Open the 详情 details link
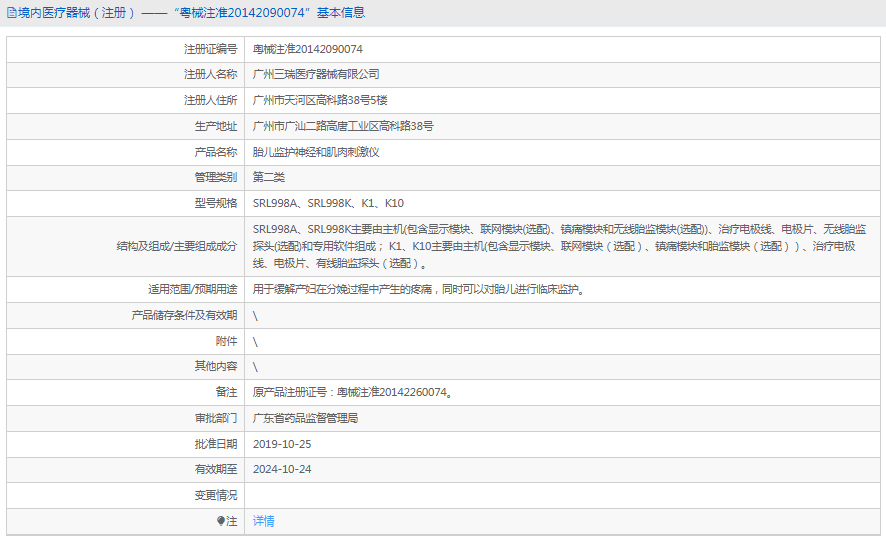Image resolution: width=886 pixels, height=541 pixels. pos(263,521)
